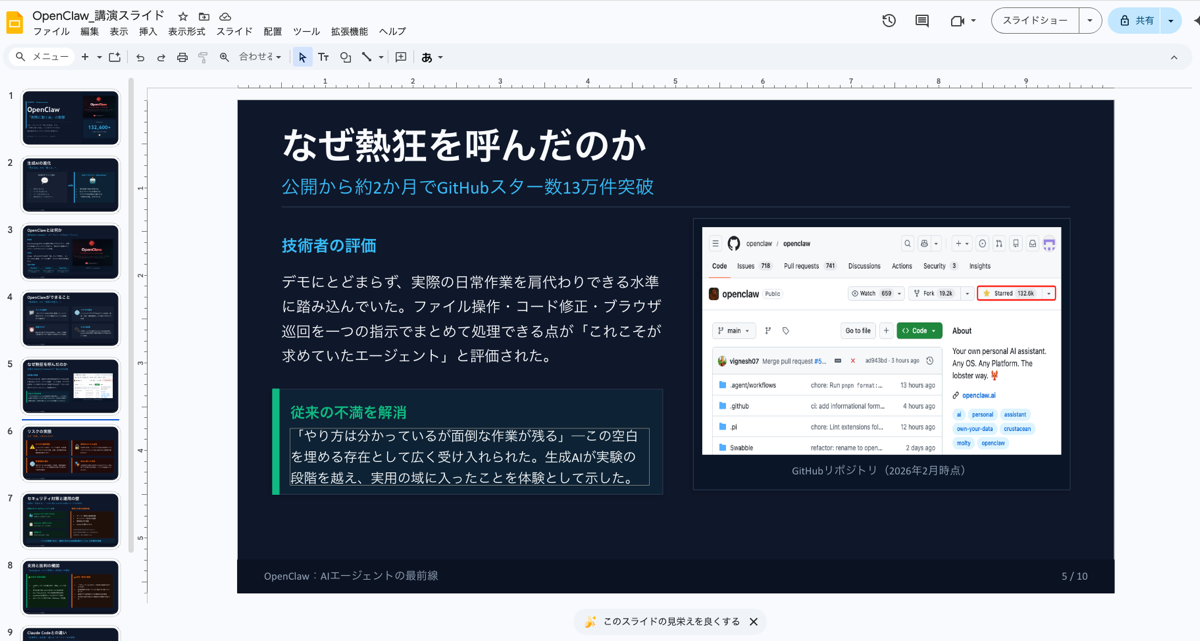Open the 表示形式 menu
The image size is (1200, 641).
click(x=187, y=32)
